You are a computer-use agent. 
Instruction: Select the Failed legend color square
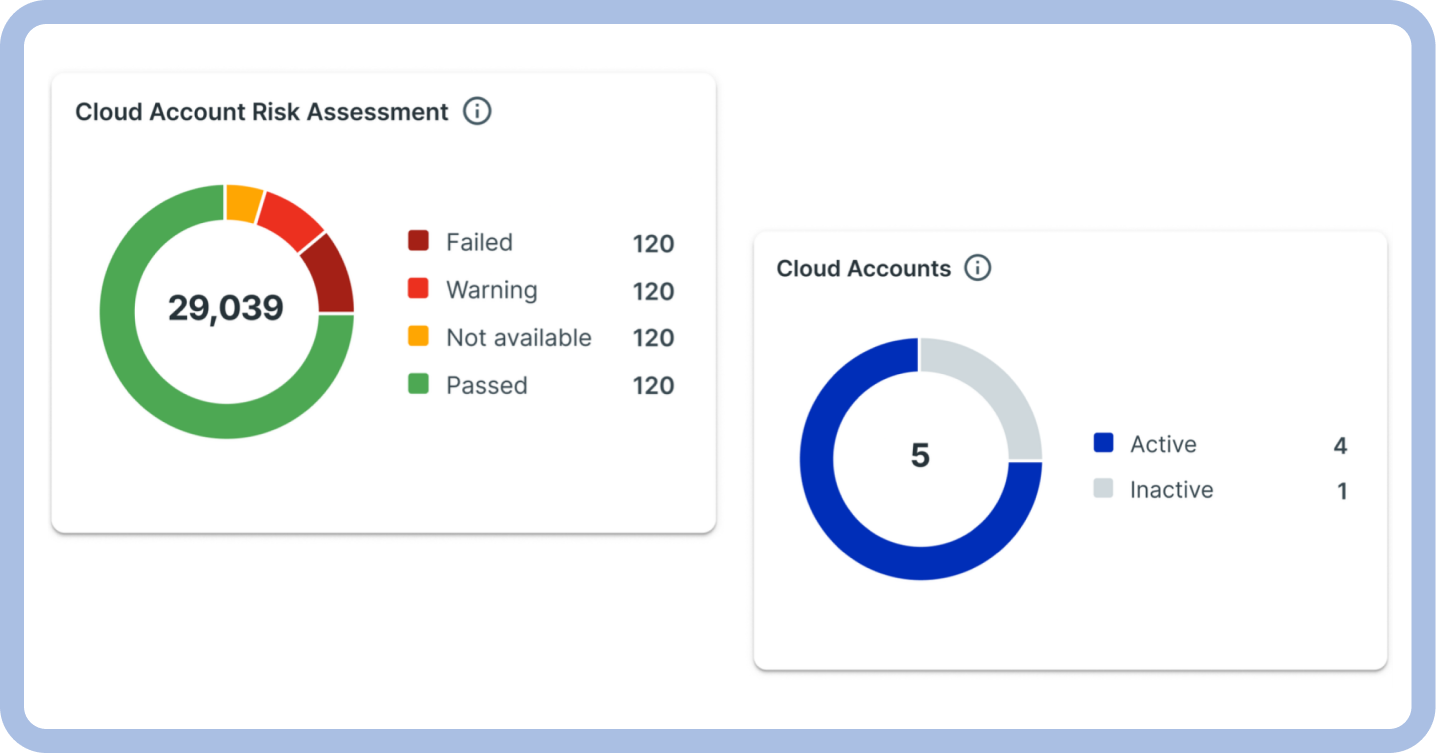(x=418, y=241)
